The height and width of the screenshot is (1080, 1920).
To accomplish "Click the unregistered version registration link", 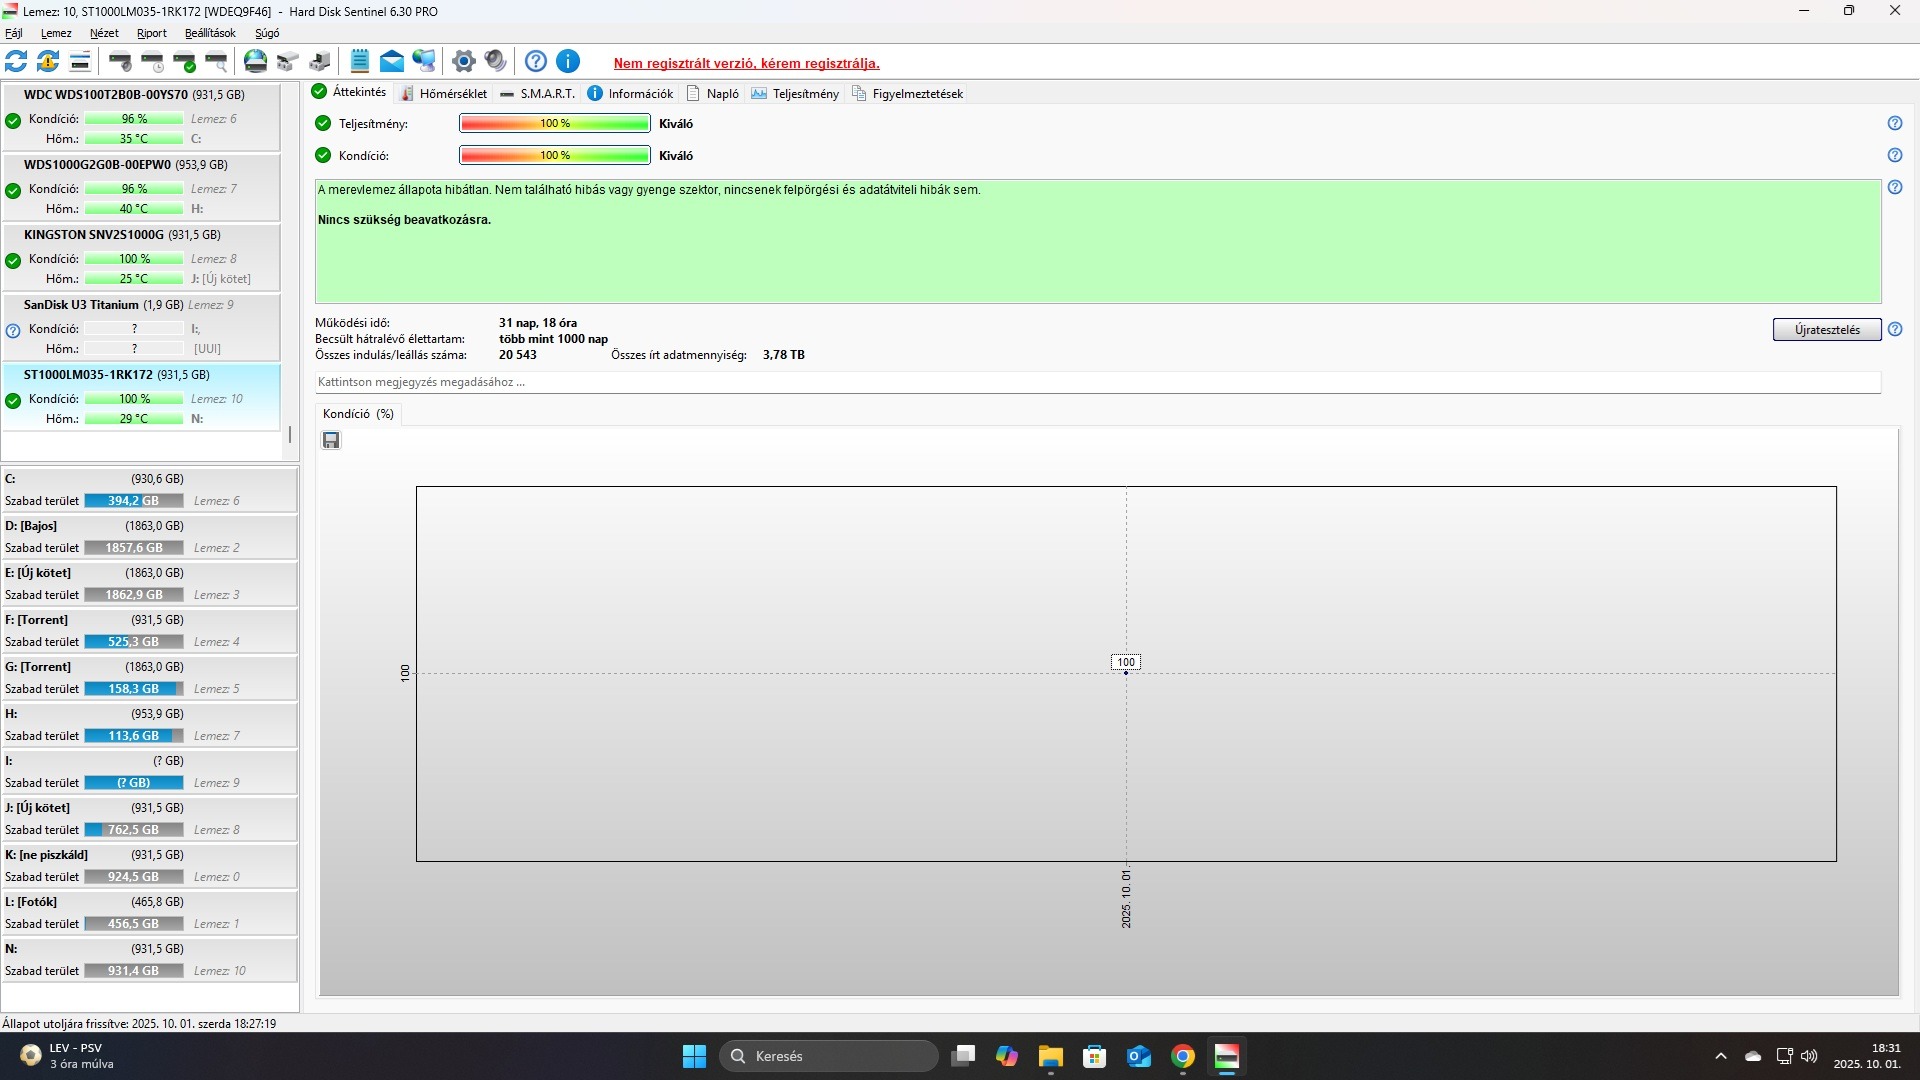I will (746, 63).
